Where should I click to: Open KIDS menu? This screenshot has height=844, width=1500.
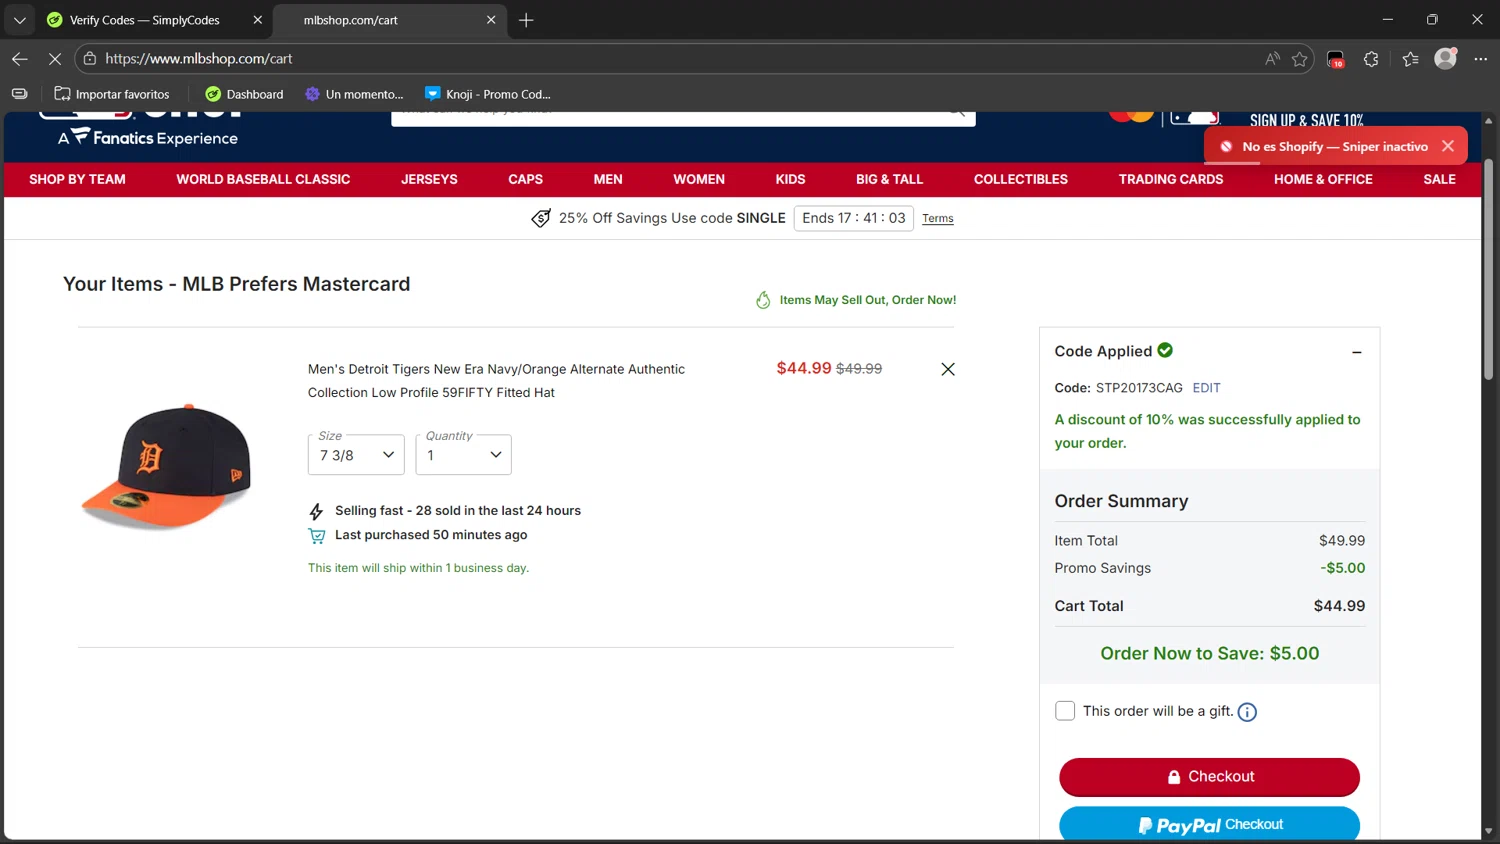point(790,180)
